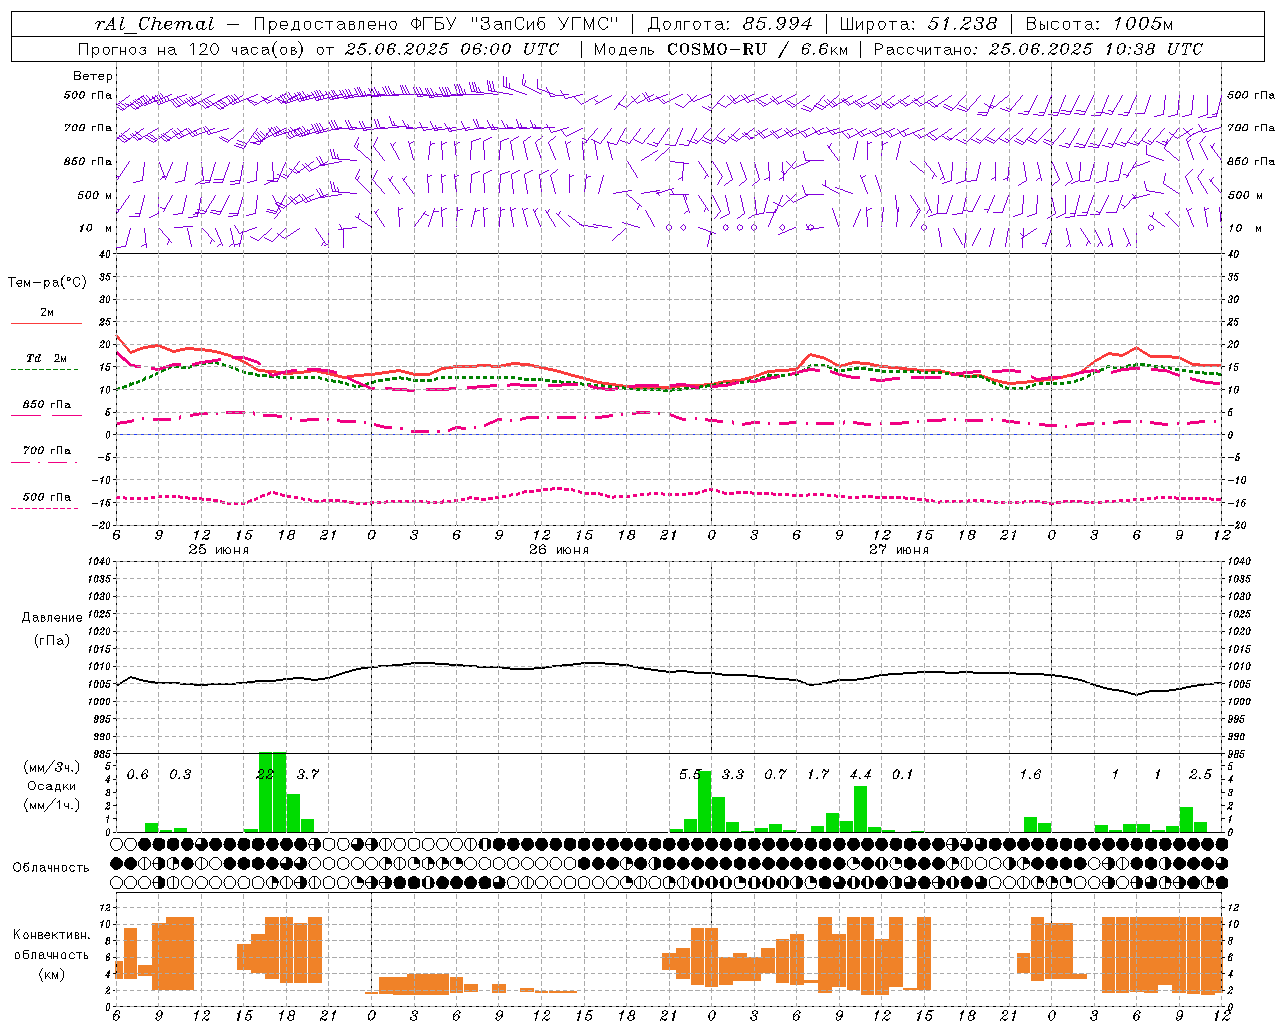Click the forecast start time 25.06.2025 06:00 UTC
This screenshot has width=1280, height=1024.
(452, 49)
